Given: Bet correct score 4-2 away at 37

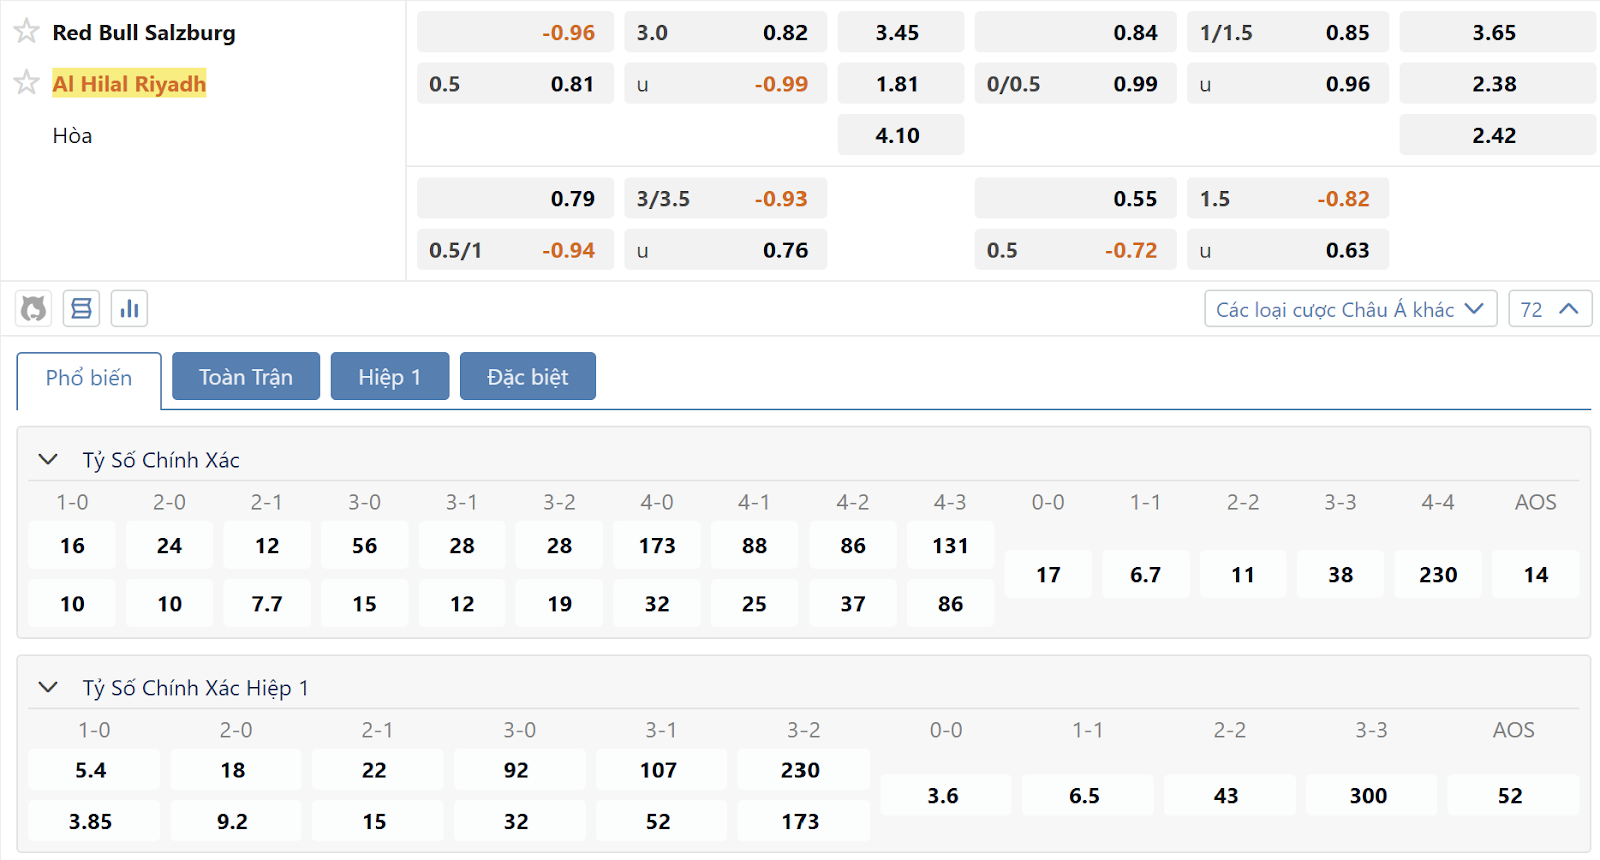Looking at the screenshot, I should click(853, 604).
